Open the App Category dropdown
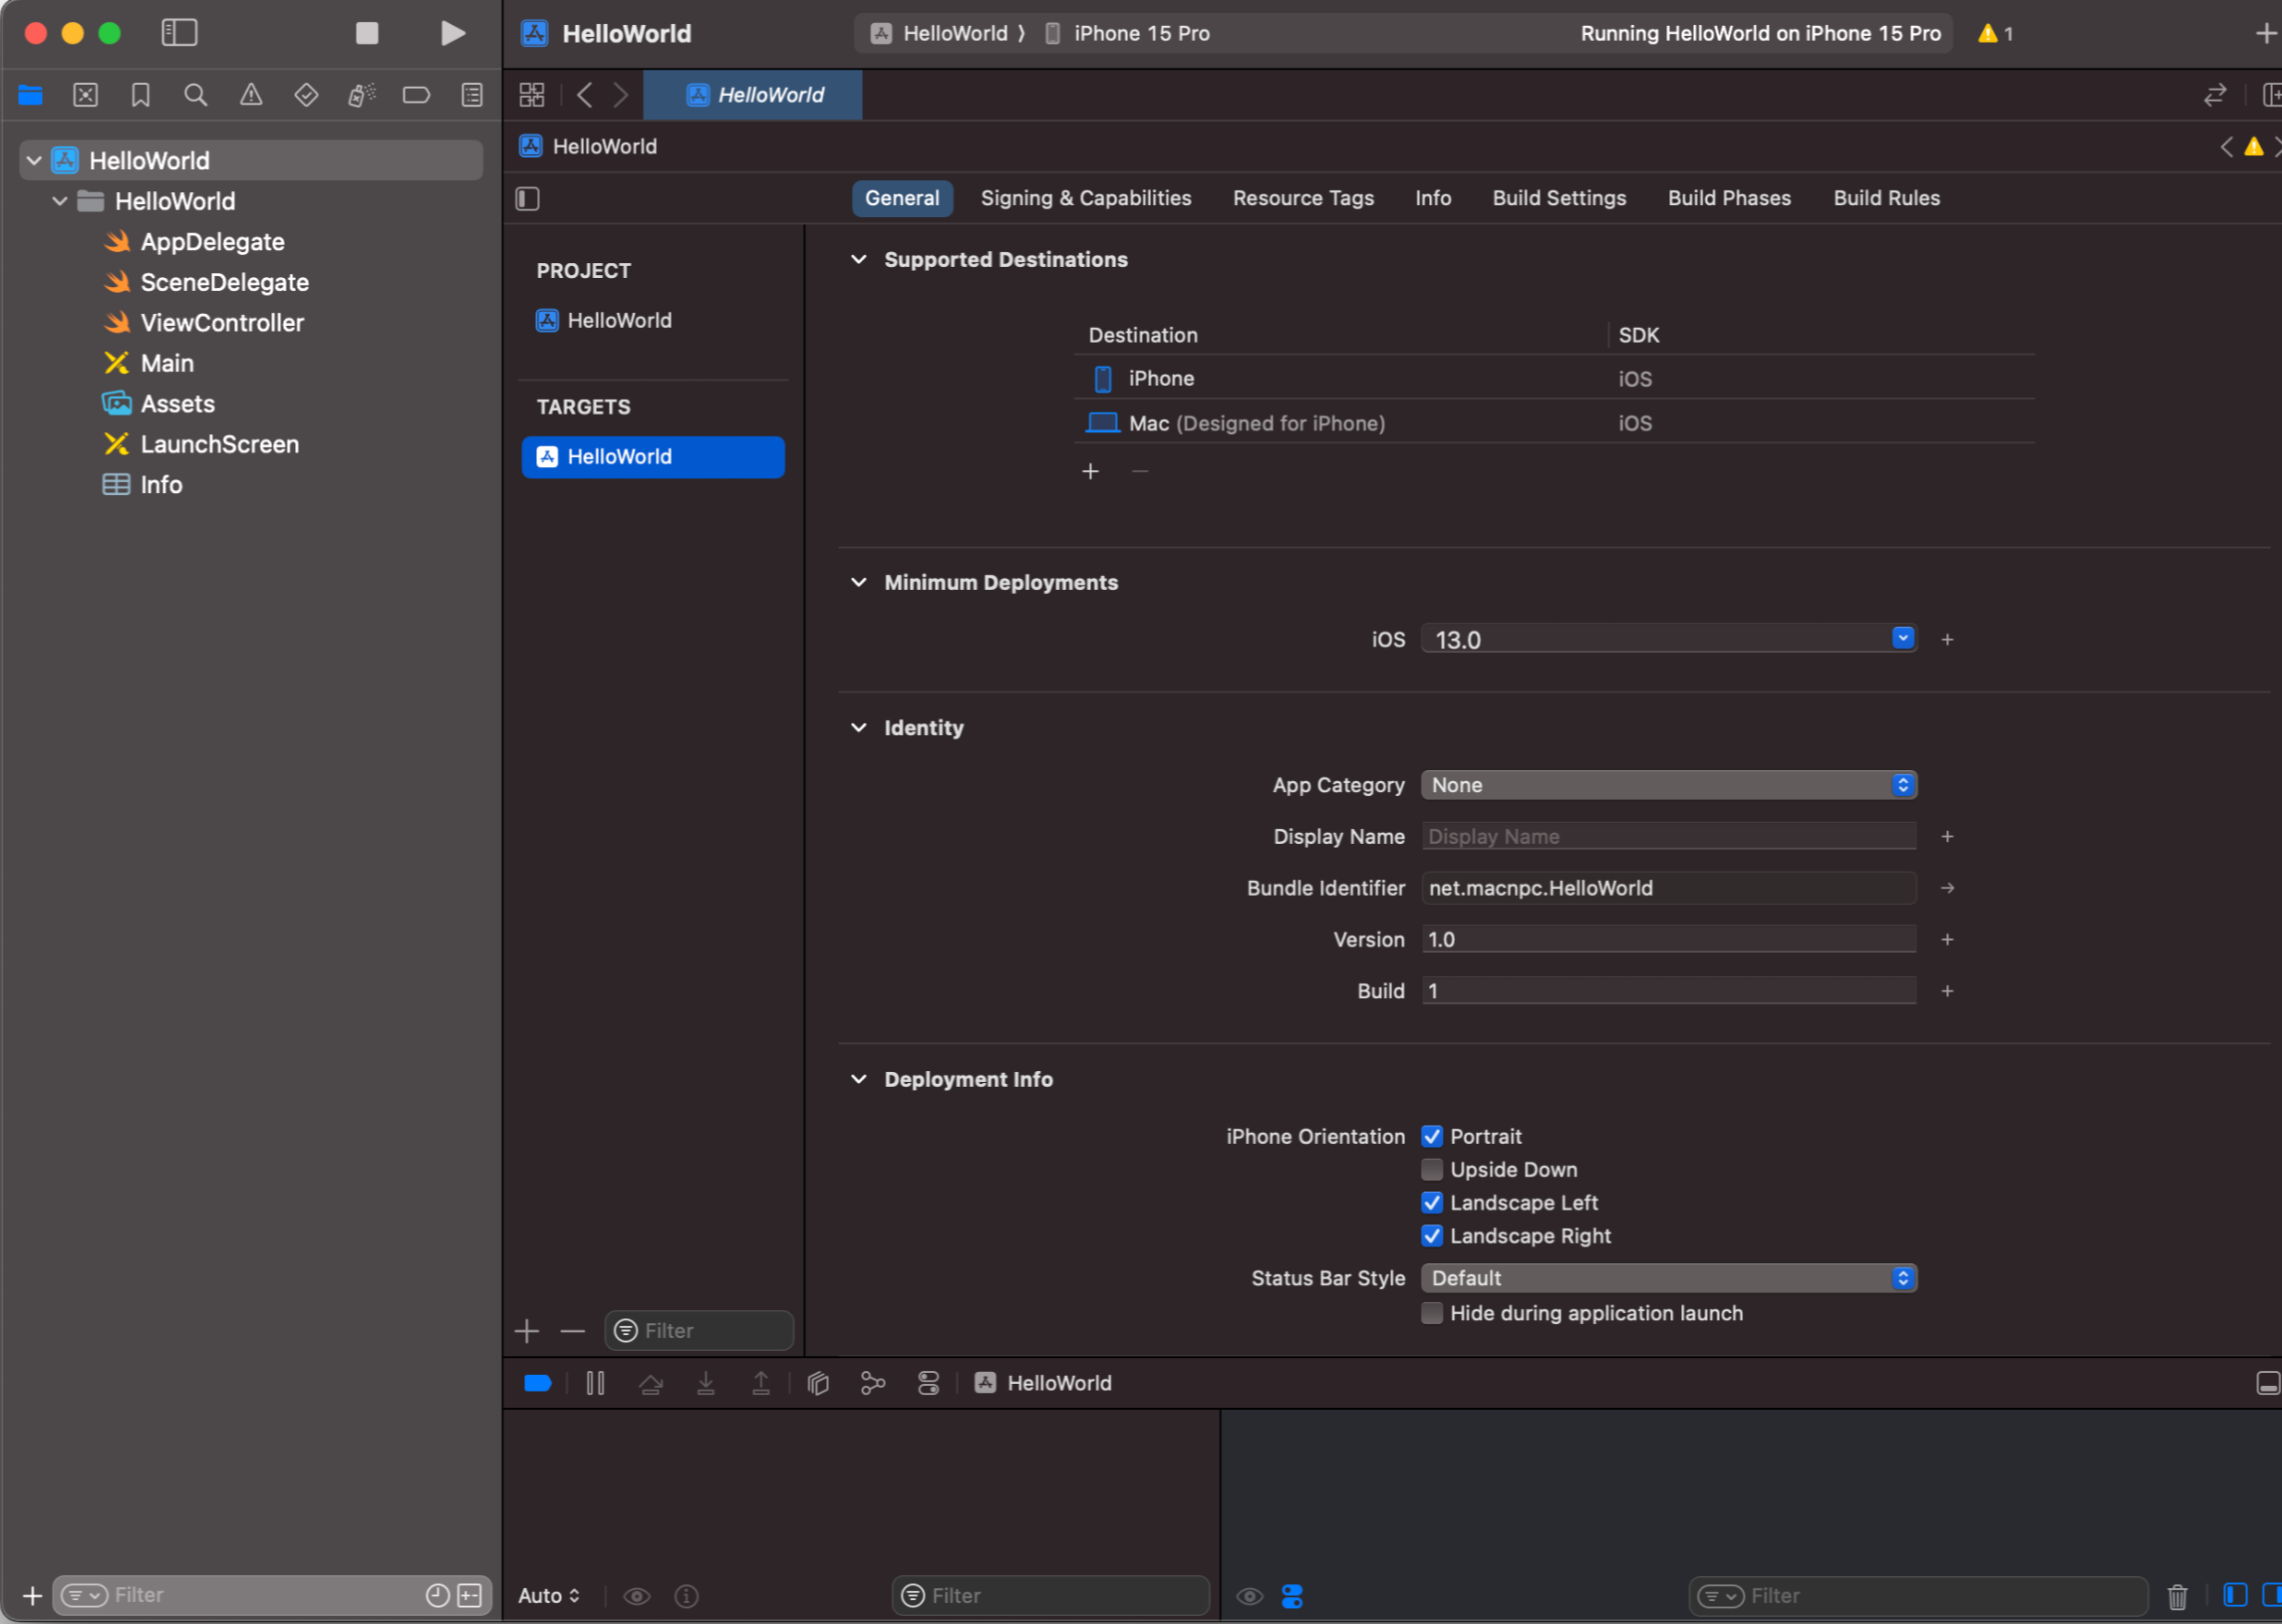 (x=1668, y=785)
